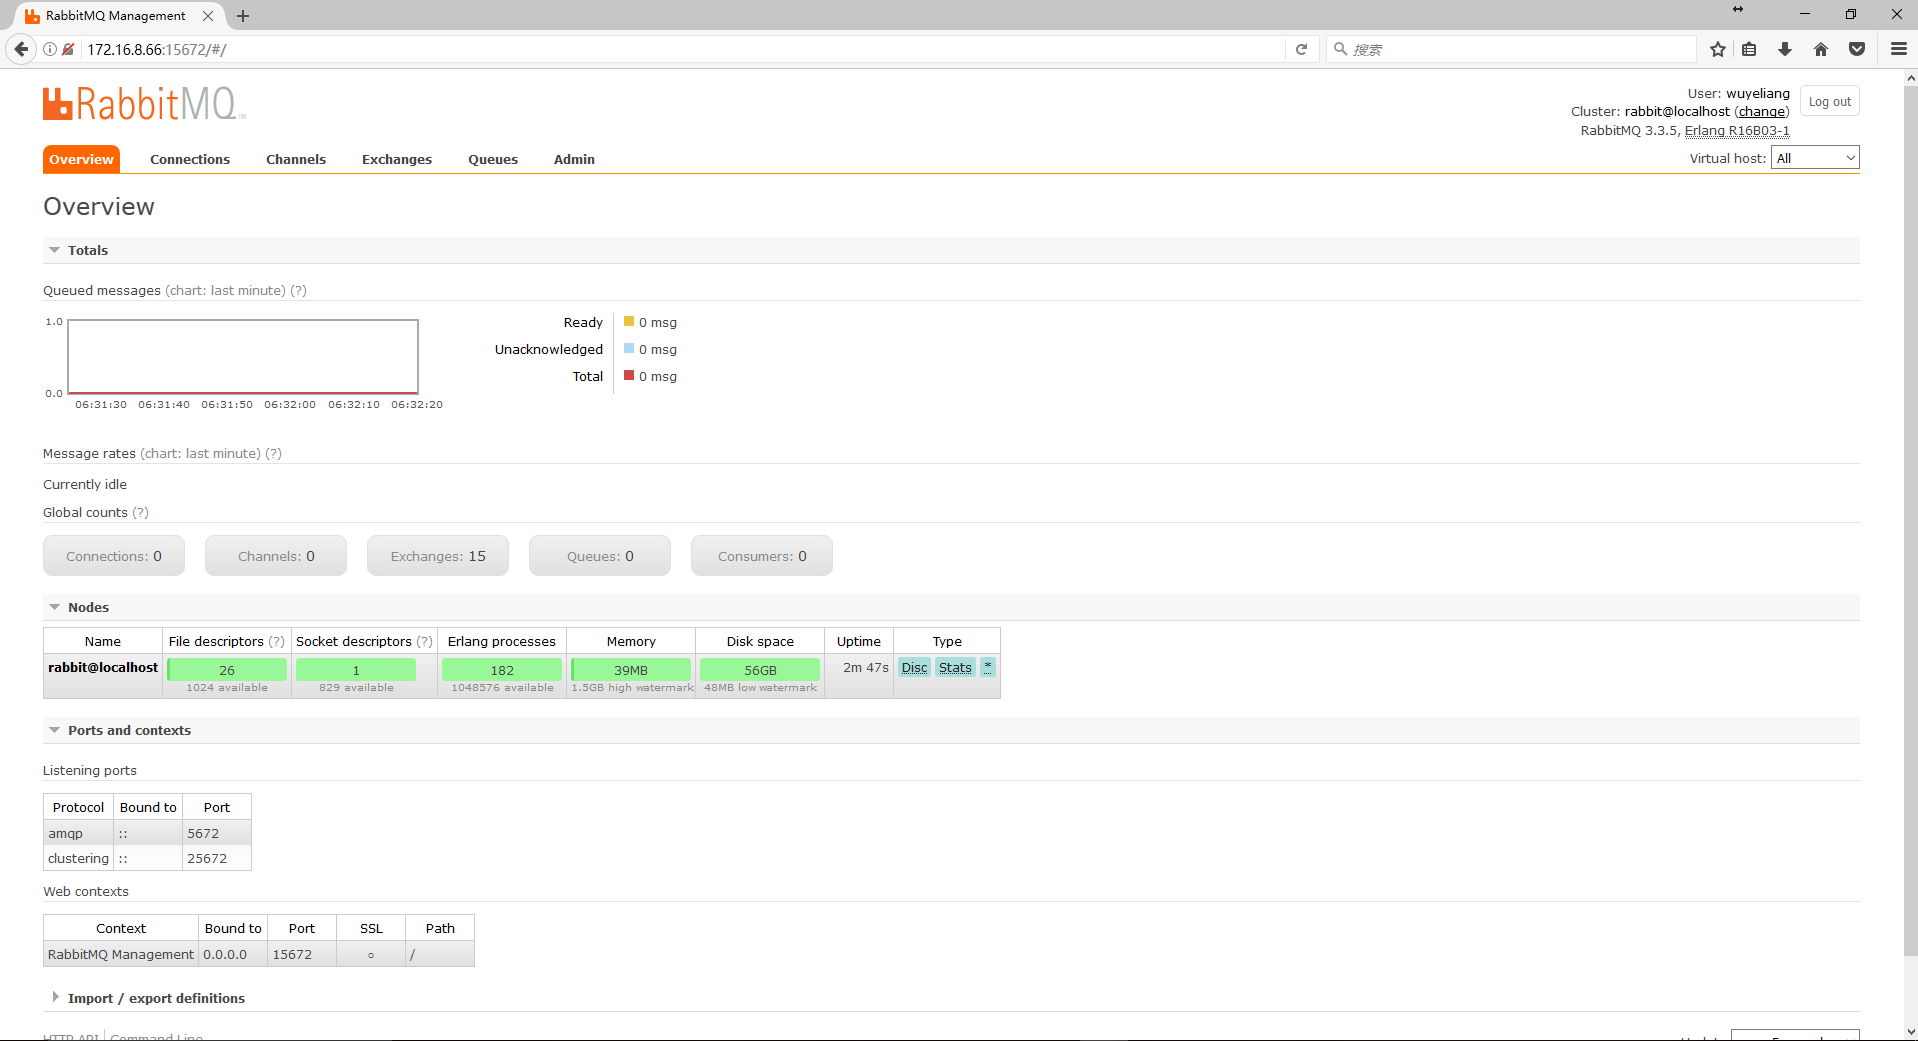Click the Stats node type tag
Image resolution: width=1918 pixels, height=1041 pixels.
(x=955, y=667)
